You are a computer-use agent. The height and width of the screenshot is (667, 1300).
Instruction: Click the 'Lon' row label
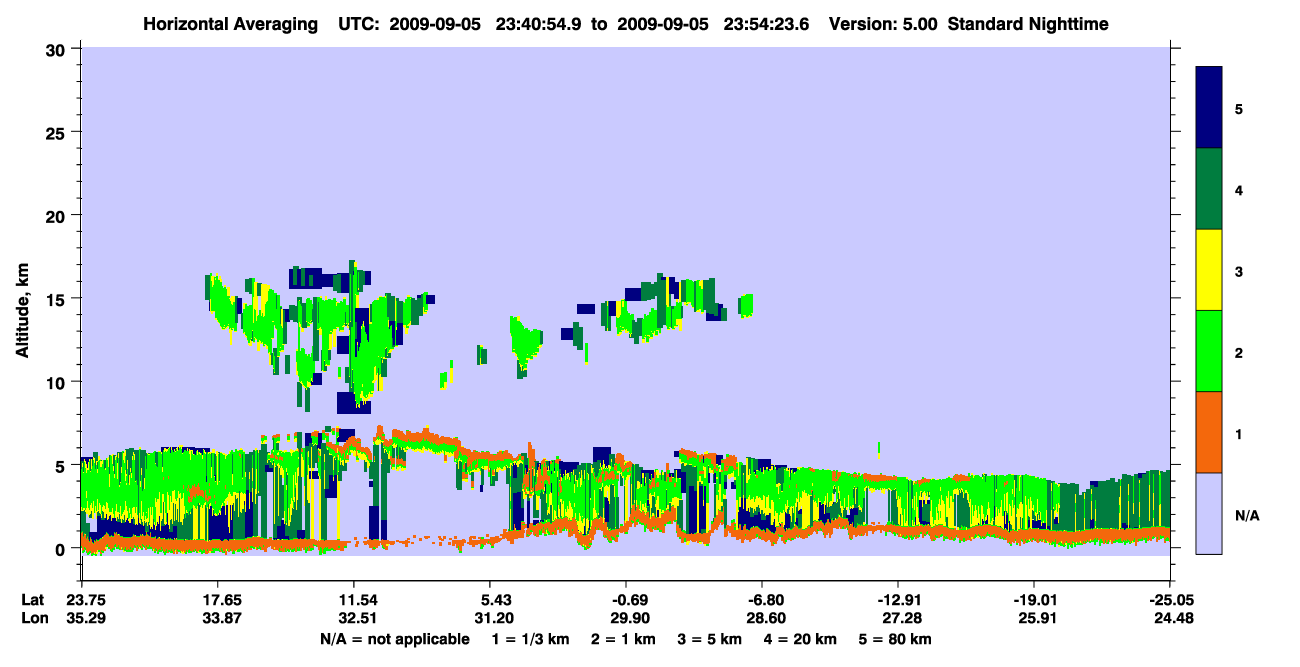coord(33,618)
